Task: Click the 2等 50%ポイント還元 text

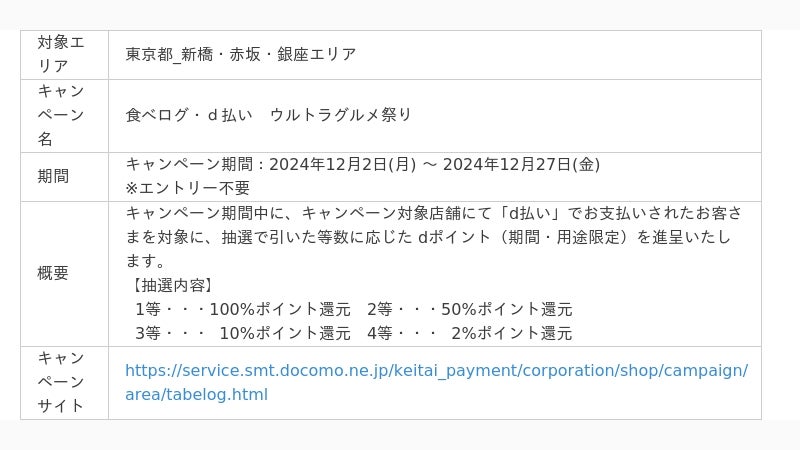Action: pos(470,309)
